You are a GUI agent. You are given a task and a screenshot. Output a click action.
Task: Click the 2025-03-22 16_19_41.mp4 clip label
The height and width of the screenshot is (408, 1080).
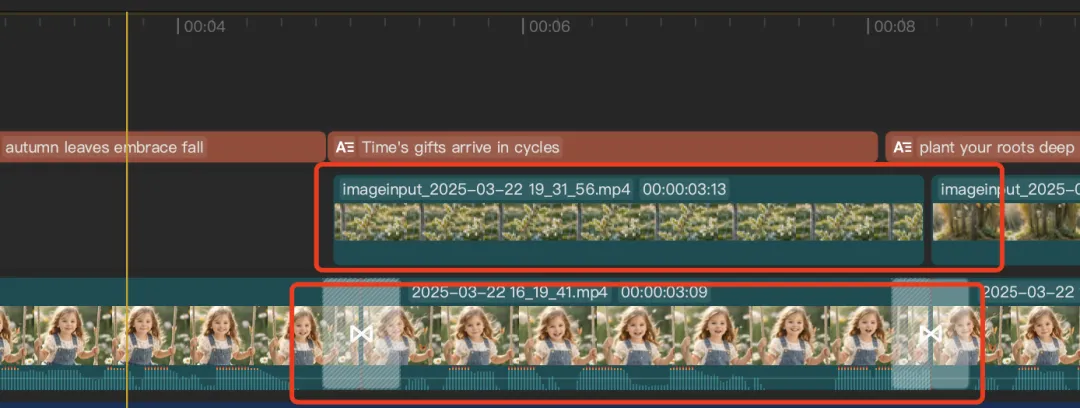tap(510, 292)
